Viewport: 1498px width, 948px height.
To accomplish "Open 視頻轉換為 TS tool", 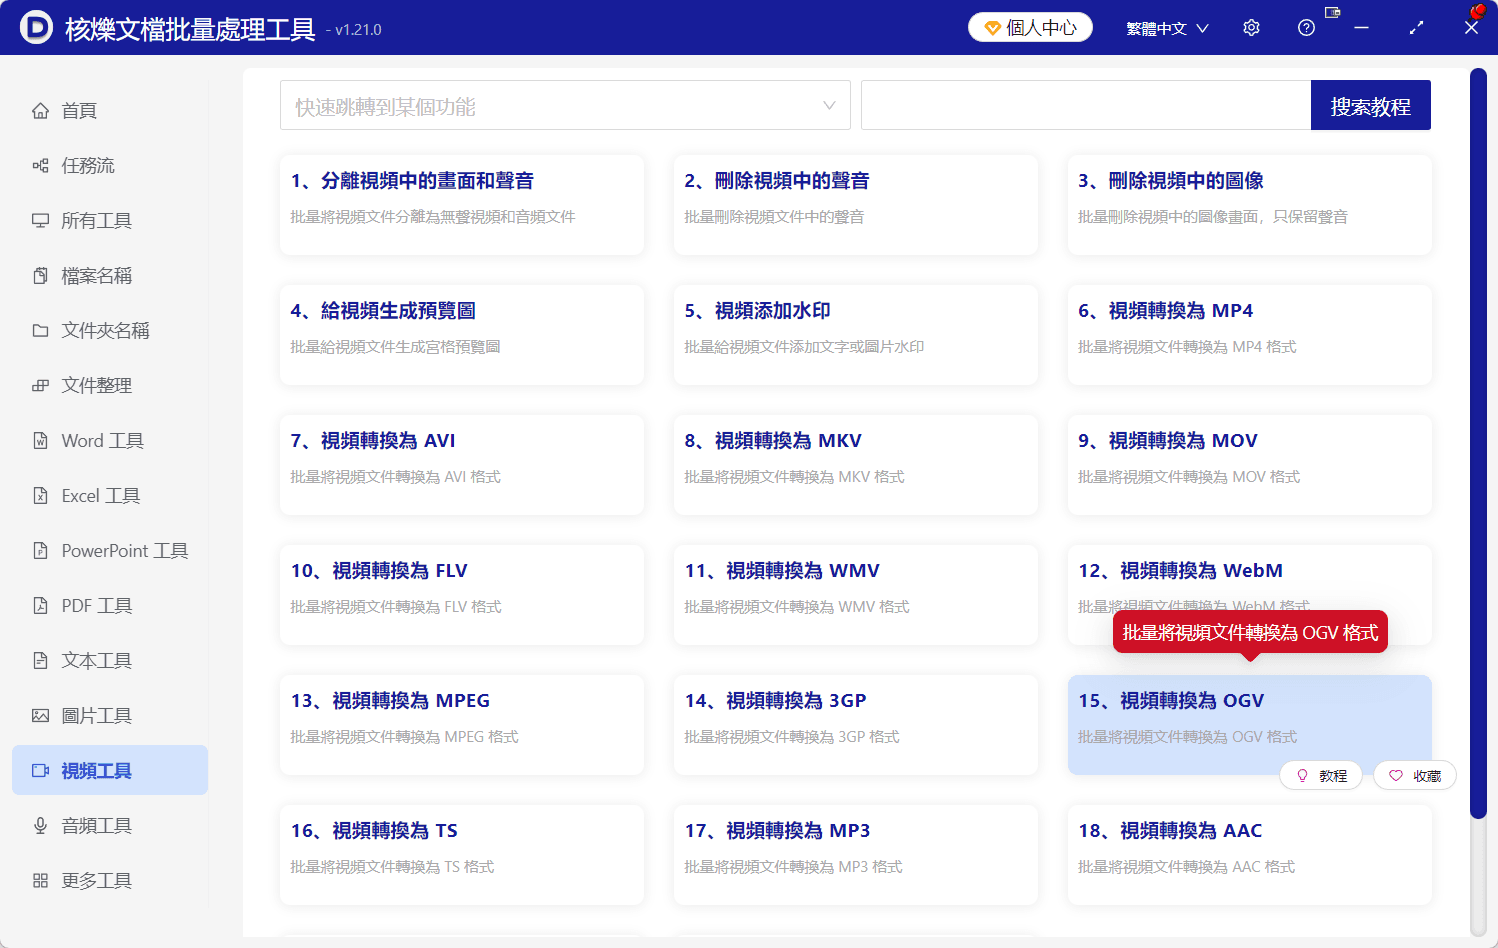I will [x=462, y=855].
